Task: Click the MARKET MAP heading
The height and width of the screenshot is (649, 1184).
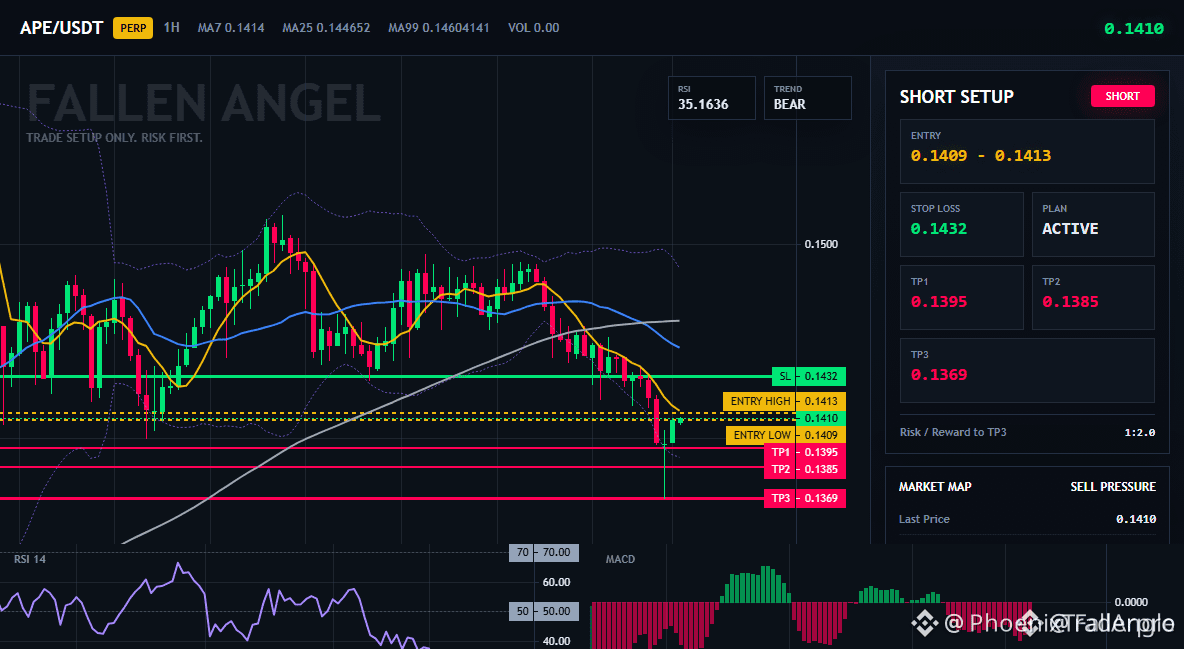Action: 935,487
